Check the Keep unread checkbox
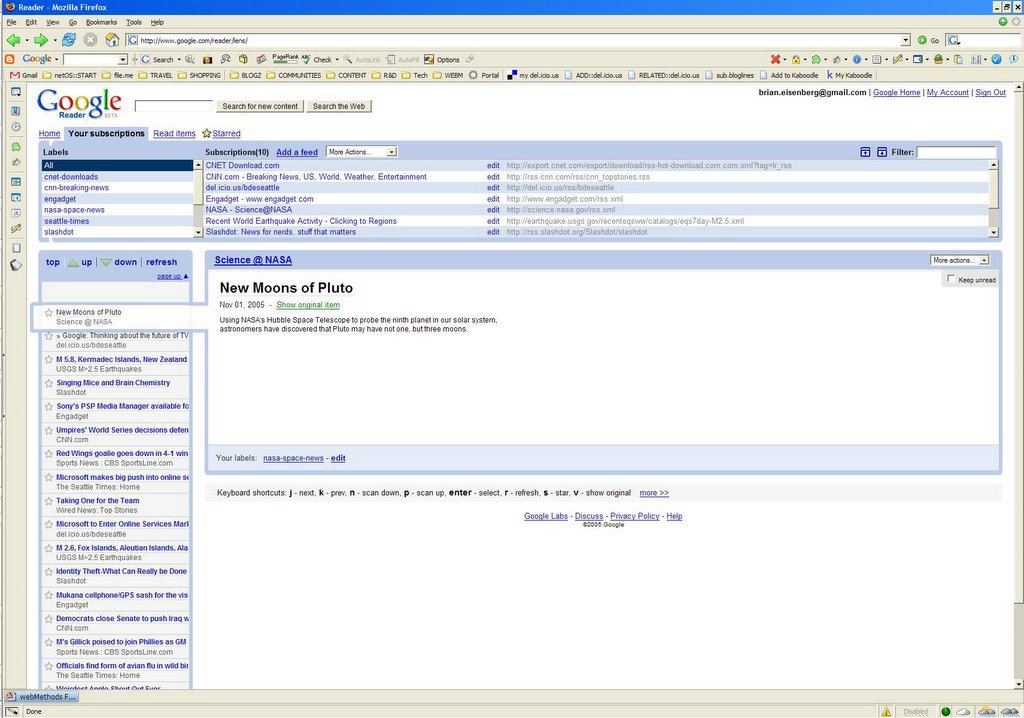Screen dimensions: 1024x718 [951, 279]
